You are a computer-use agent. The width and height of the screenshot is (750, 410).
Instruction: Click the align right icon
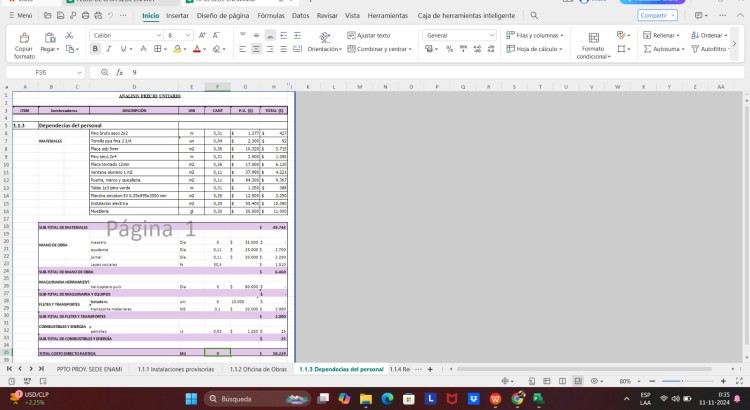(270, 49)
